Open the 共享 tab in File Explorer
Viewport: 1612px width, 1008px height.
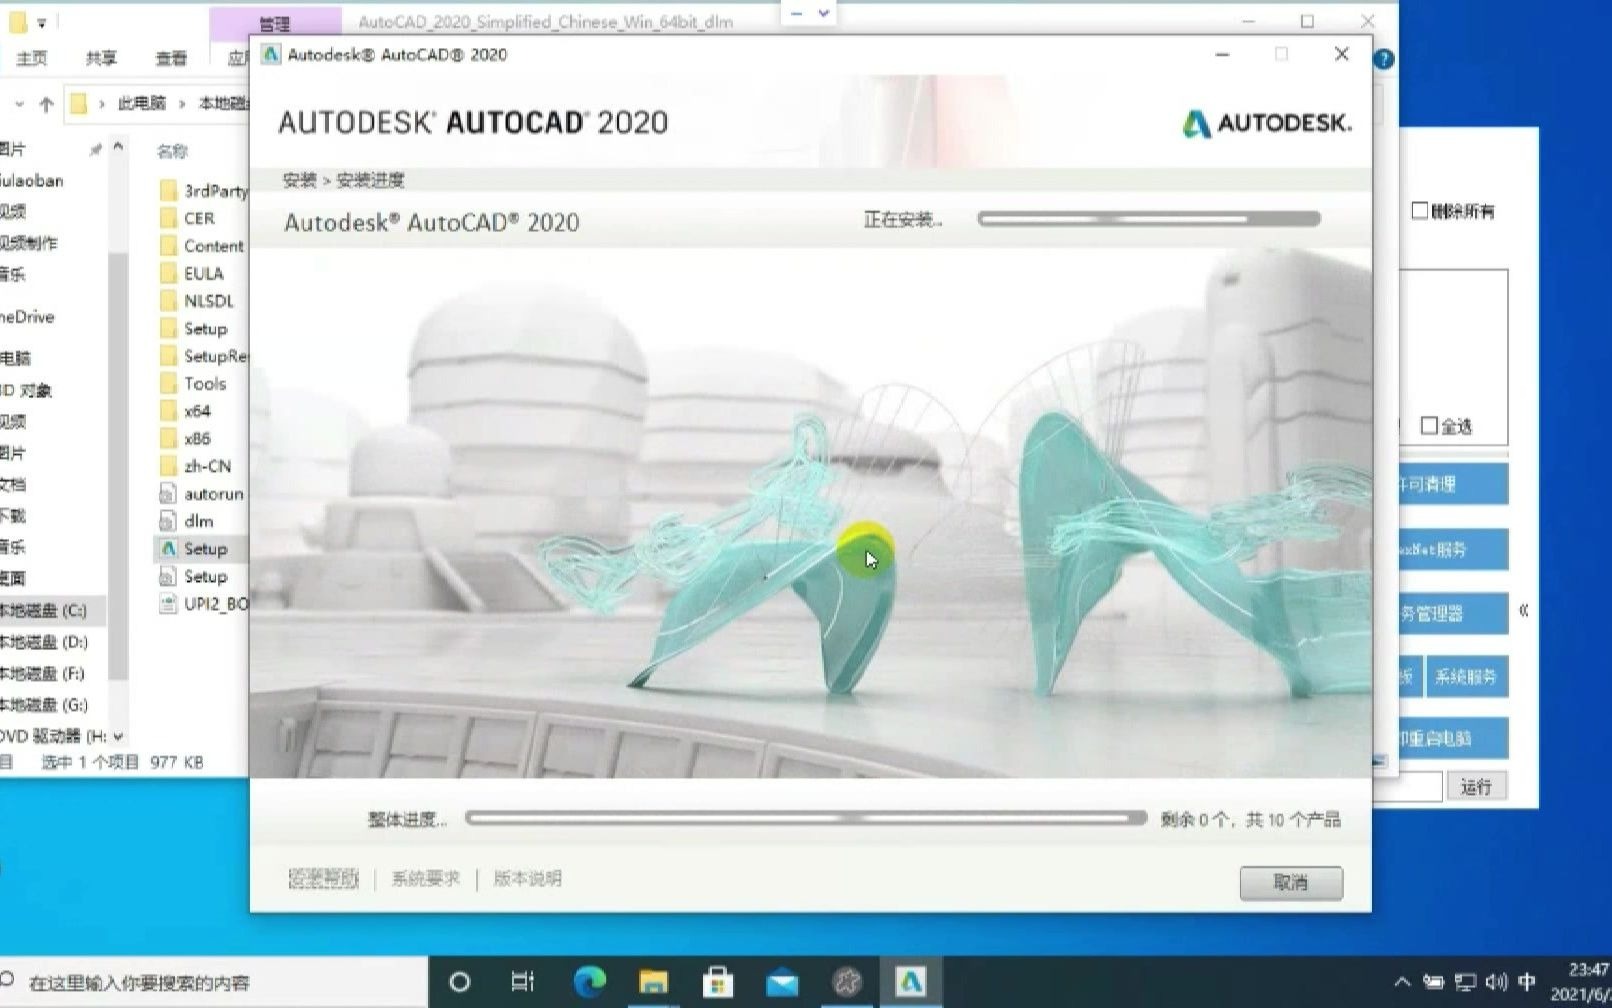pos(101,58)
